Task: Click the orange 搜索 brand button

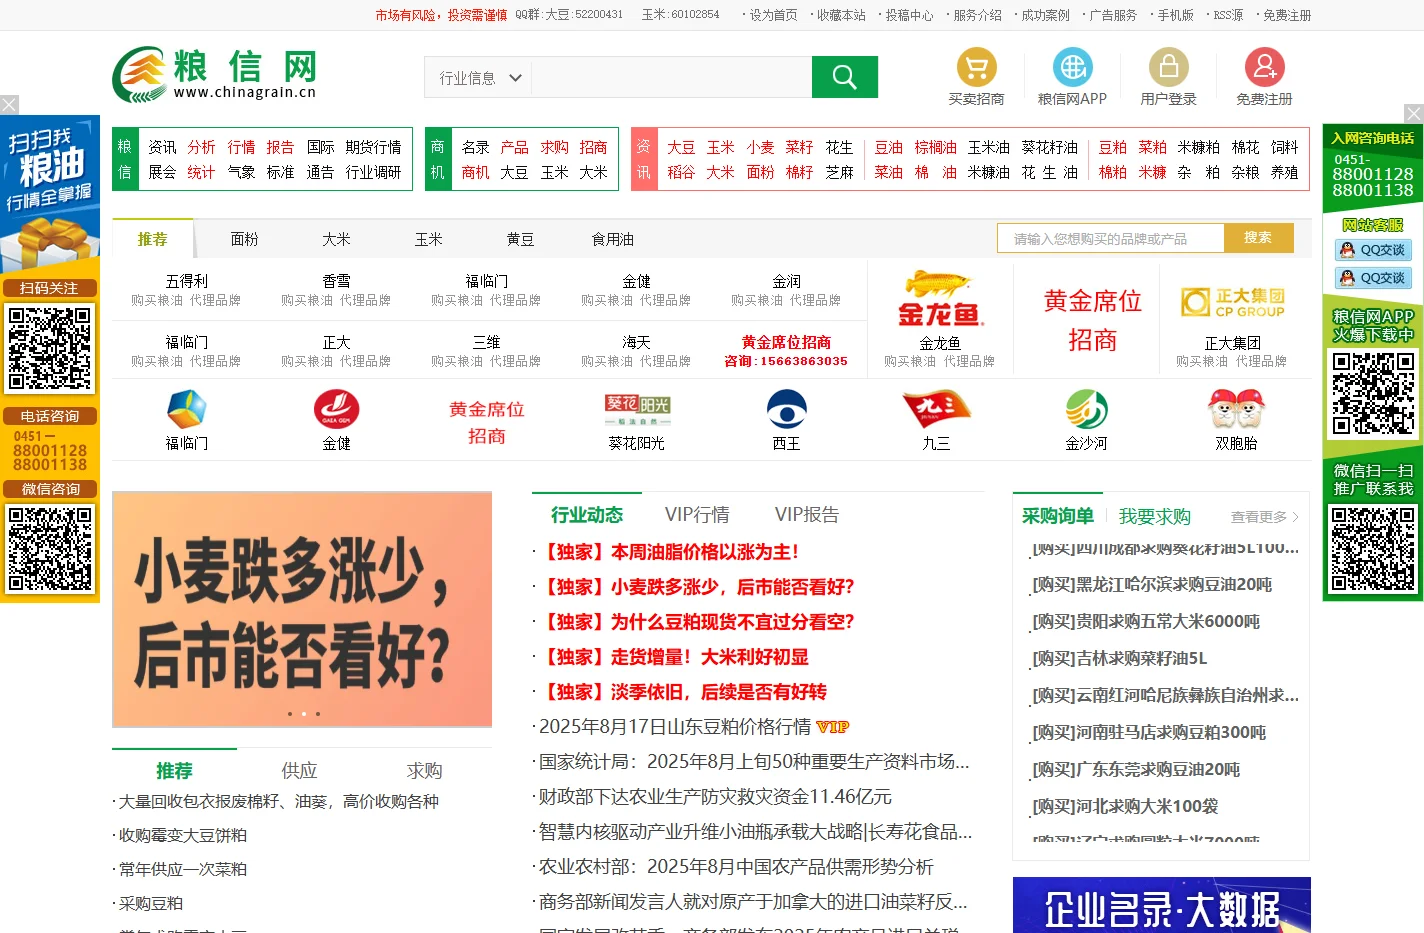Action: tap(1258, 238)
